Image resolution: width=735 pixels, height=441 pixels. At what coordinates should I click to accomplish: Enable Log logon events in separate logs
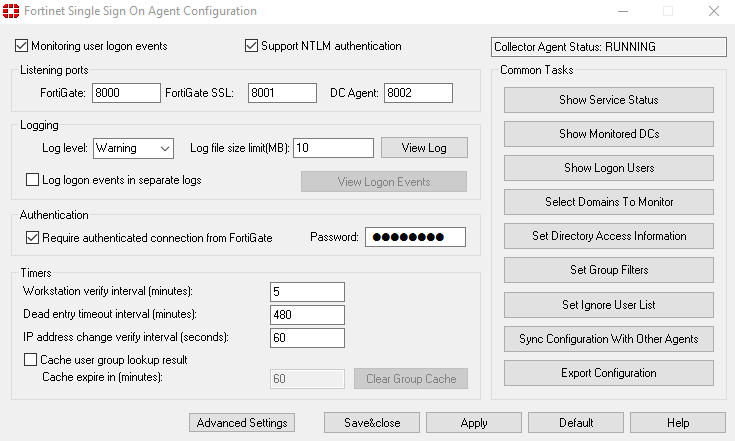[x=32, y=179]
